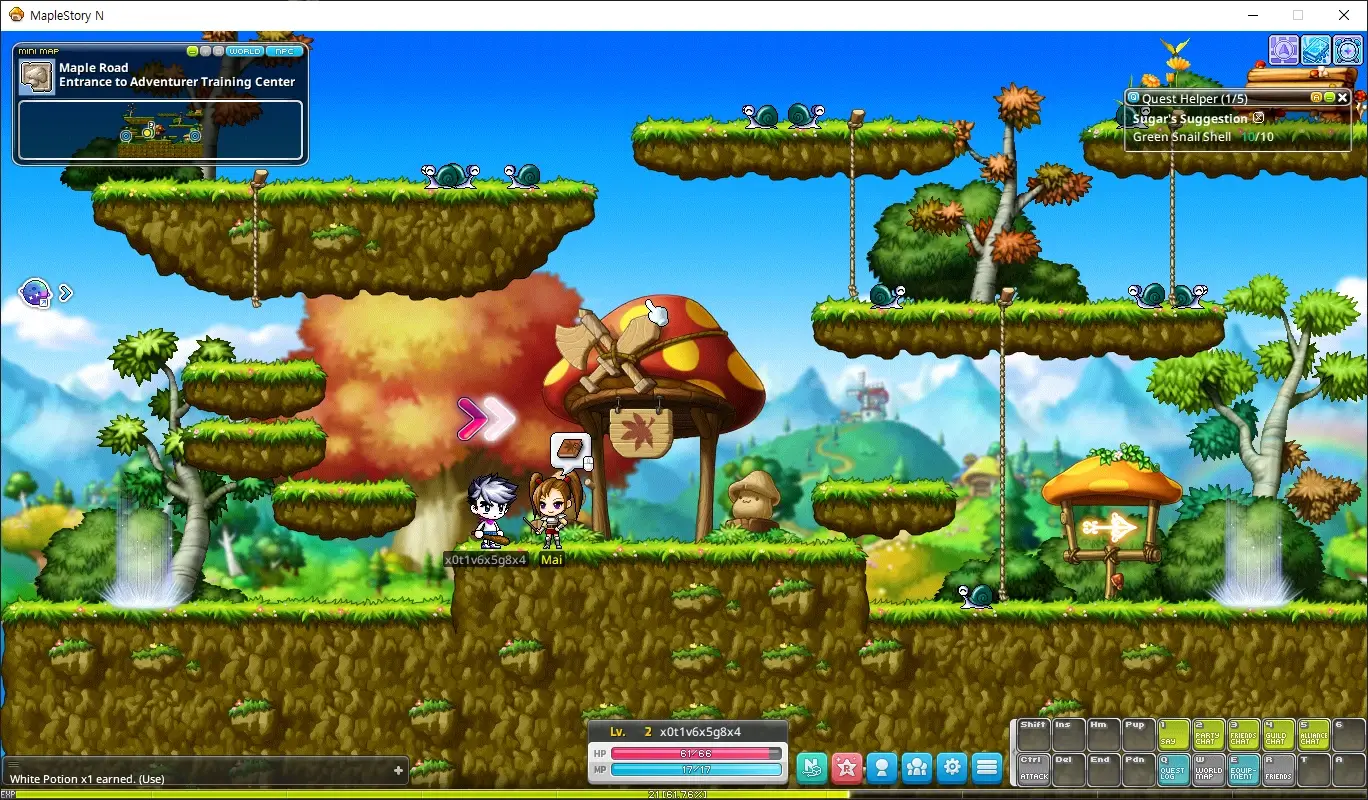Select the 2 PARTY CHAT slot
1368x800 pixels.
point(1209,735)
